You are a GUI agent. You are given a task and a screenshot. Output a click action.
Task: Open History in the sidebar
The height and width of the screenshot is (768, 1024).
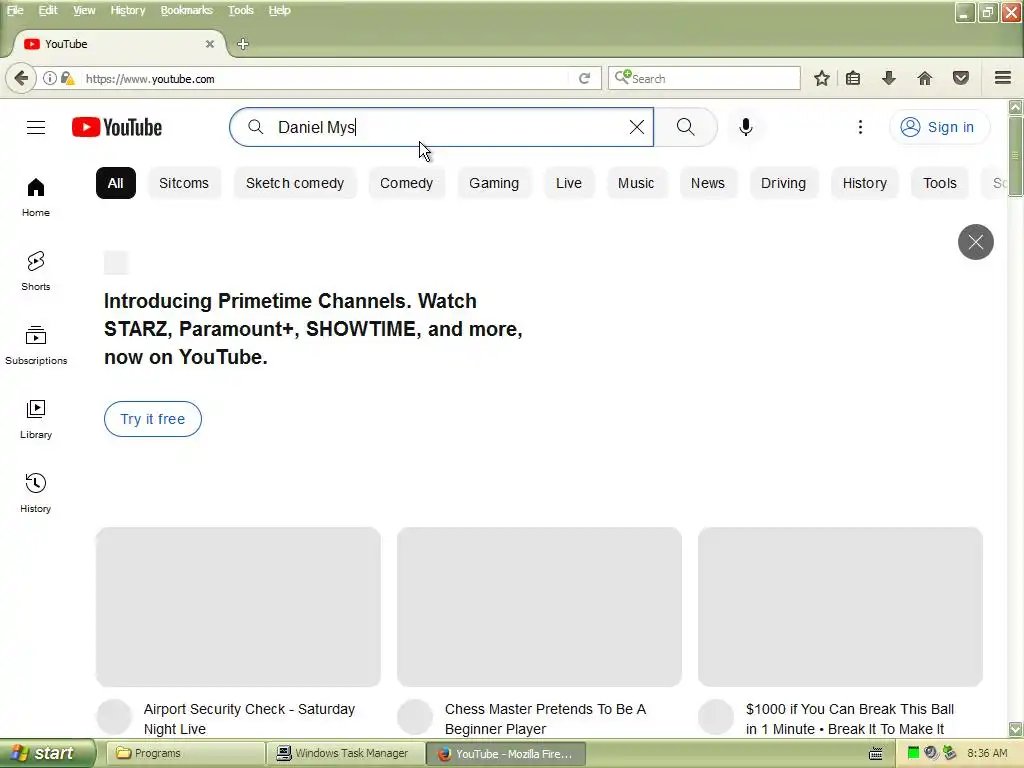click(36, 493)
